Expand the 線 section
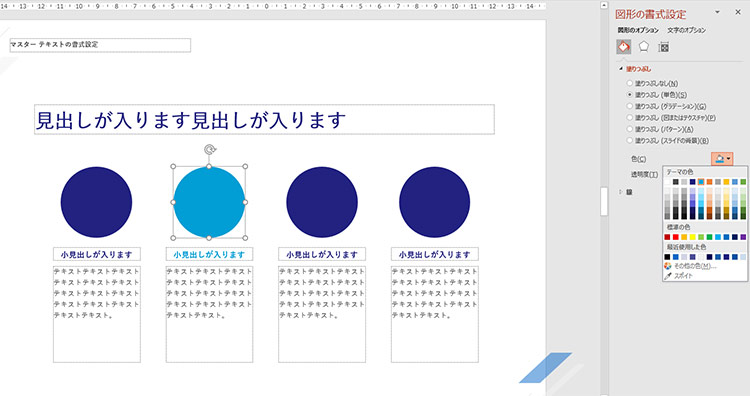 (x=626, y=192)
